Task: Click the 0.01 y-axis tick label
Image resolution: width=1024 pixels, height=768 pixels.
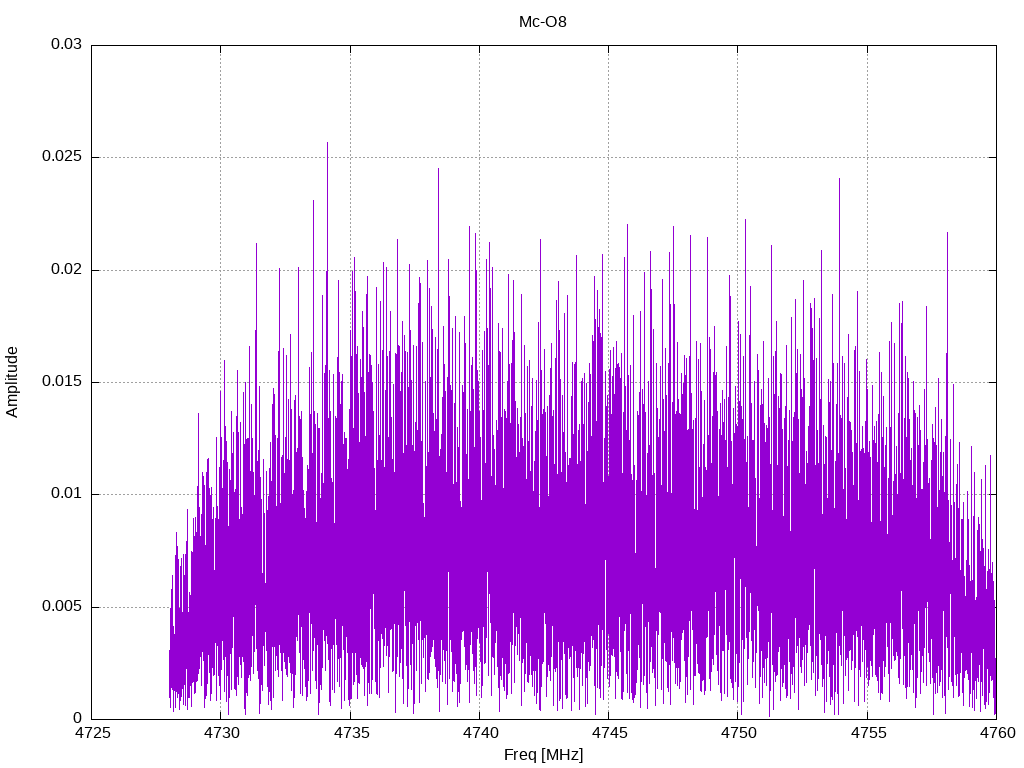Action: click(67, 494)
